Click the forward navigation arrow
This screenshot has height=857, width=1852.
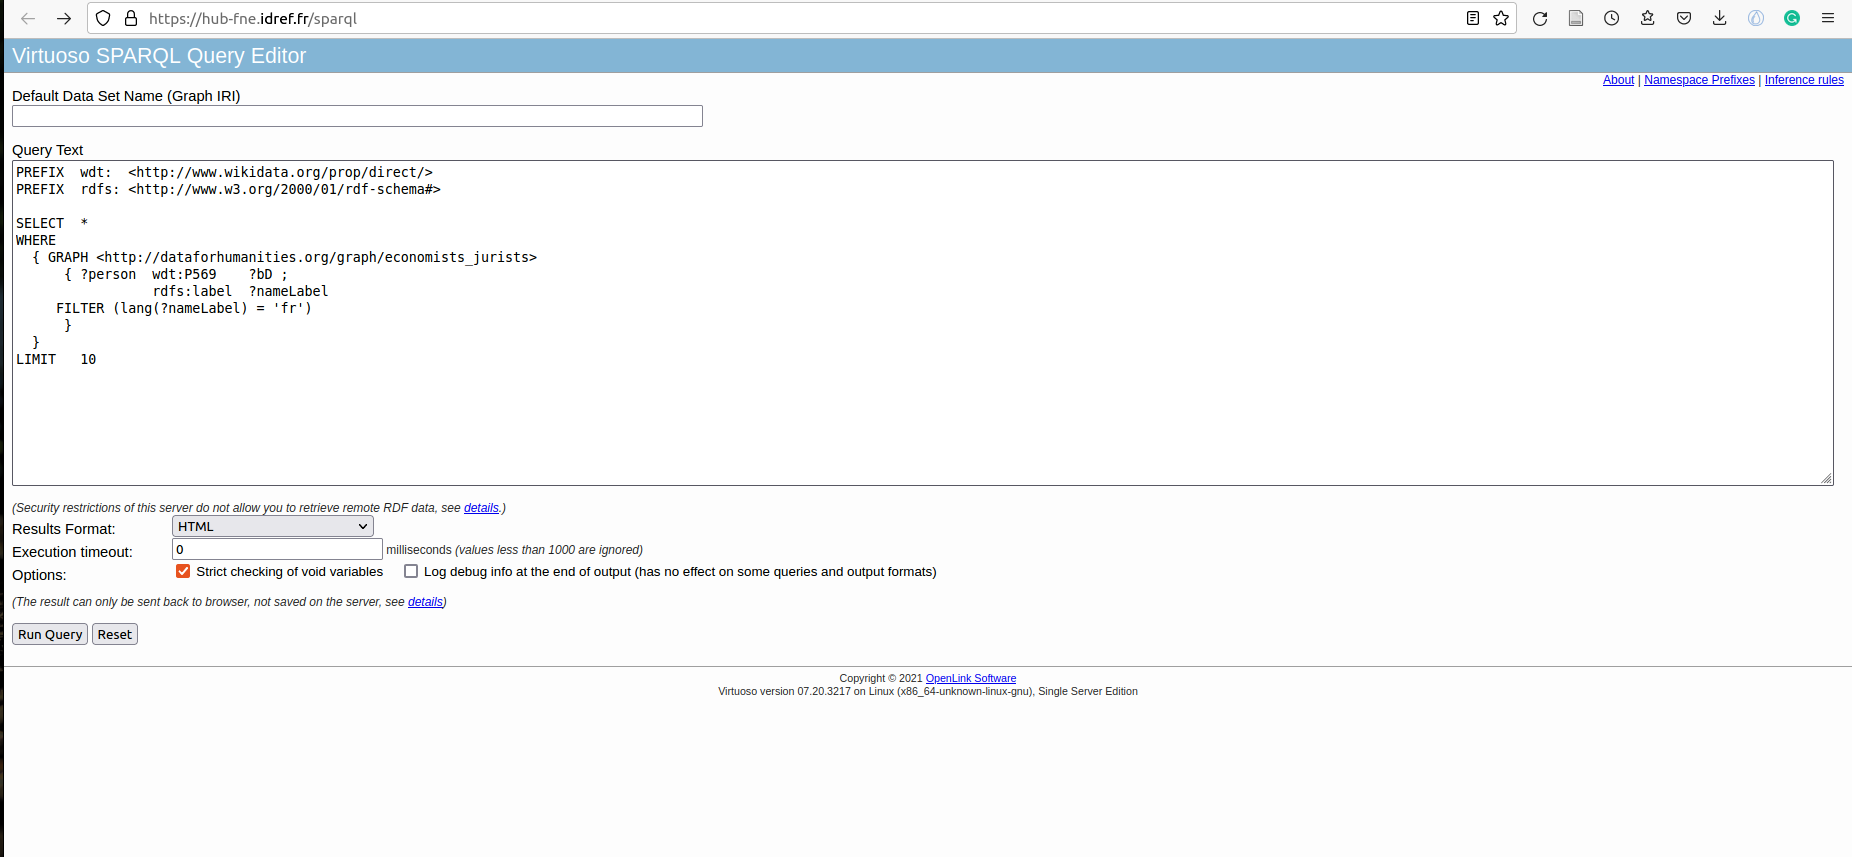pyautogui.click(x=64, y=18)
